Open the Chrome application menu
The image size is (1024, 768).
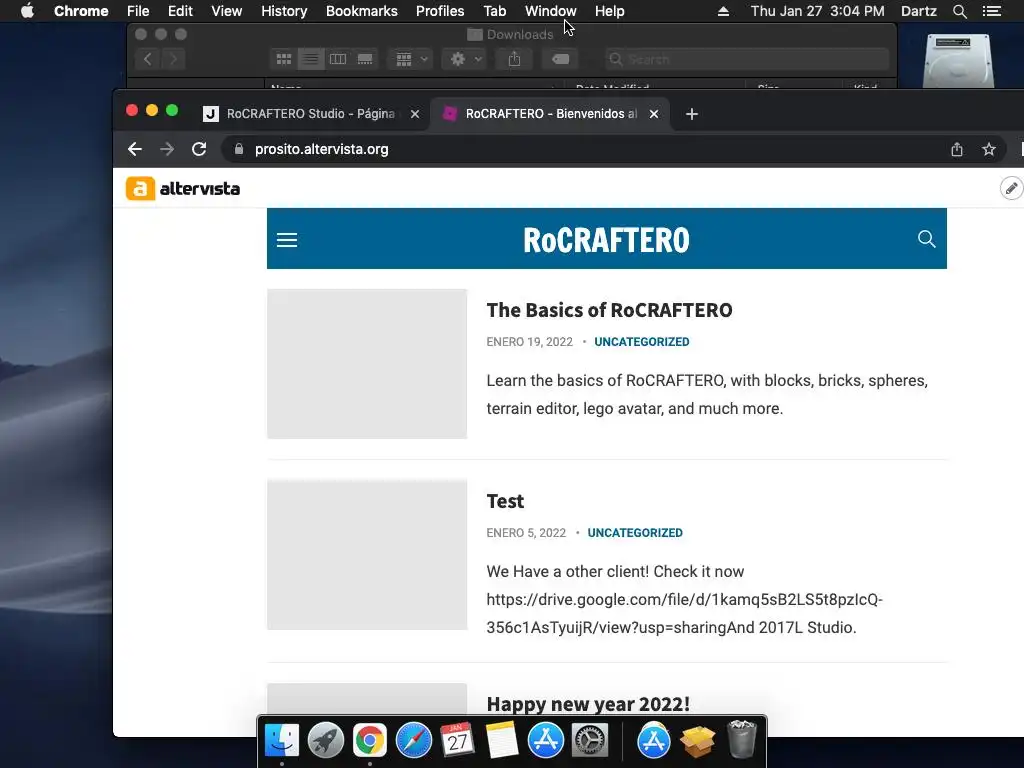81,11
